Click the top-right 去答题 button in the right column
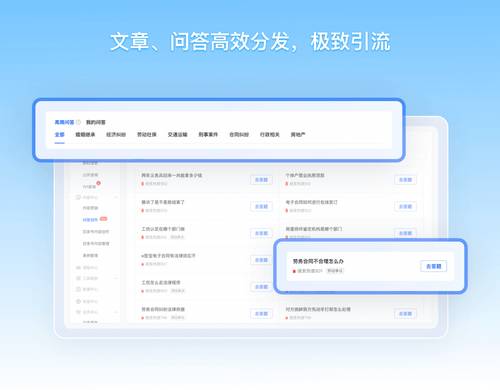Viewport: 500px width, 390px height. [x=405, y=180]
